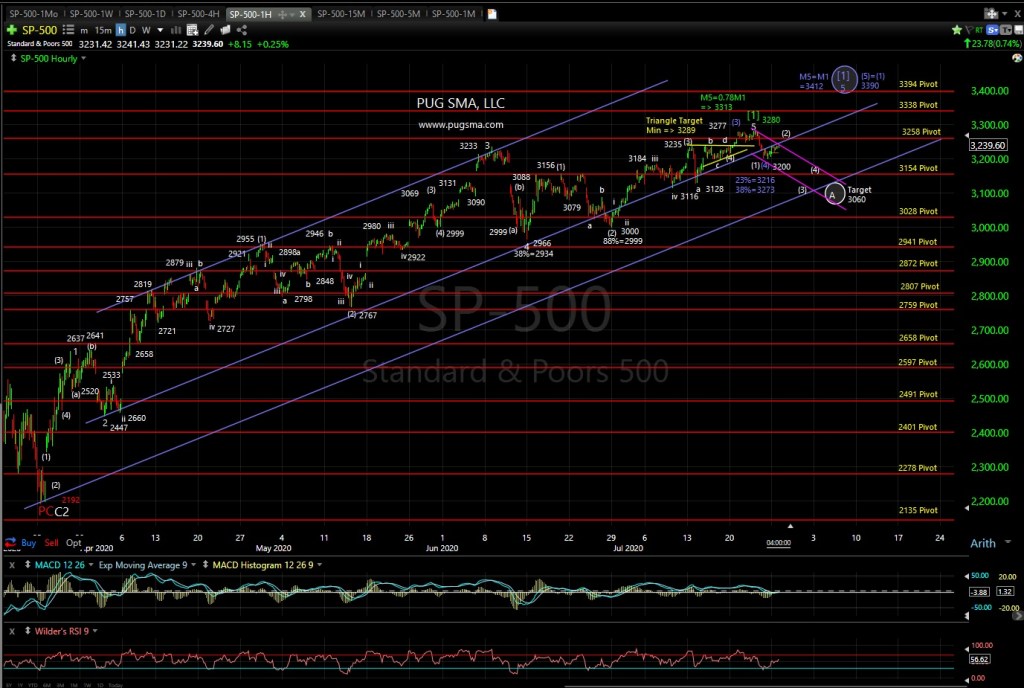
Task: Click the 56.62 RSI value box
Action: [981, 660]
